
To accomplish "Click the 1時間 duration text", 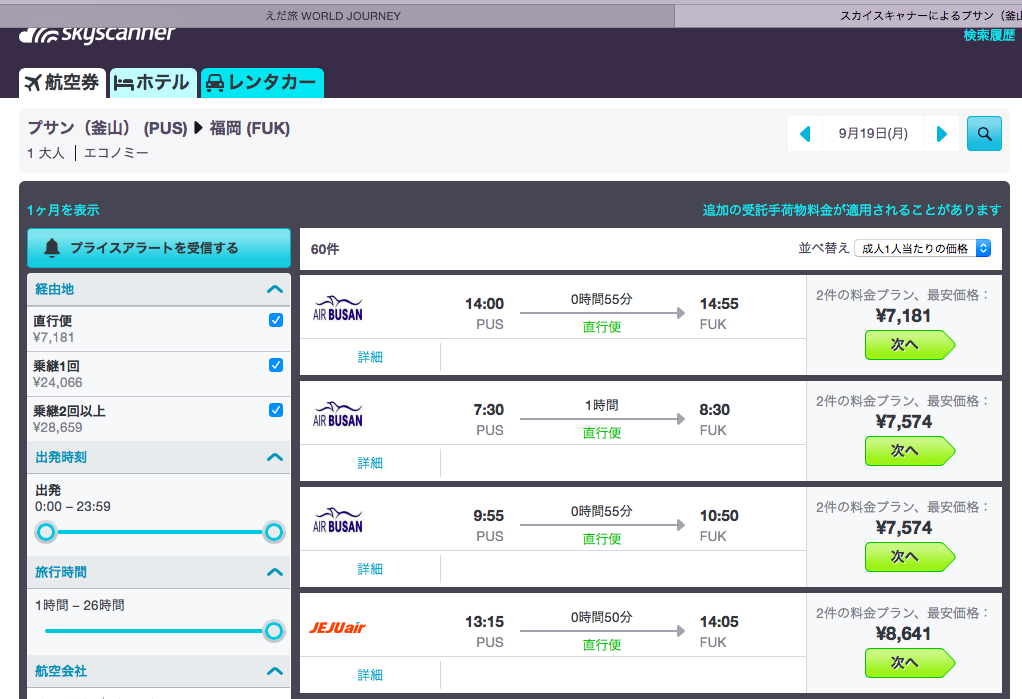I will [602, 405].
